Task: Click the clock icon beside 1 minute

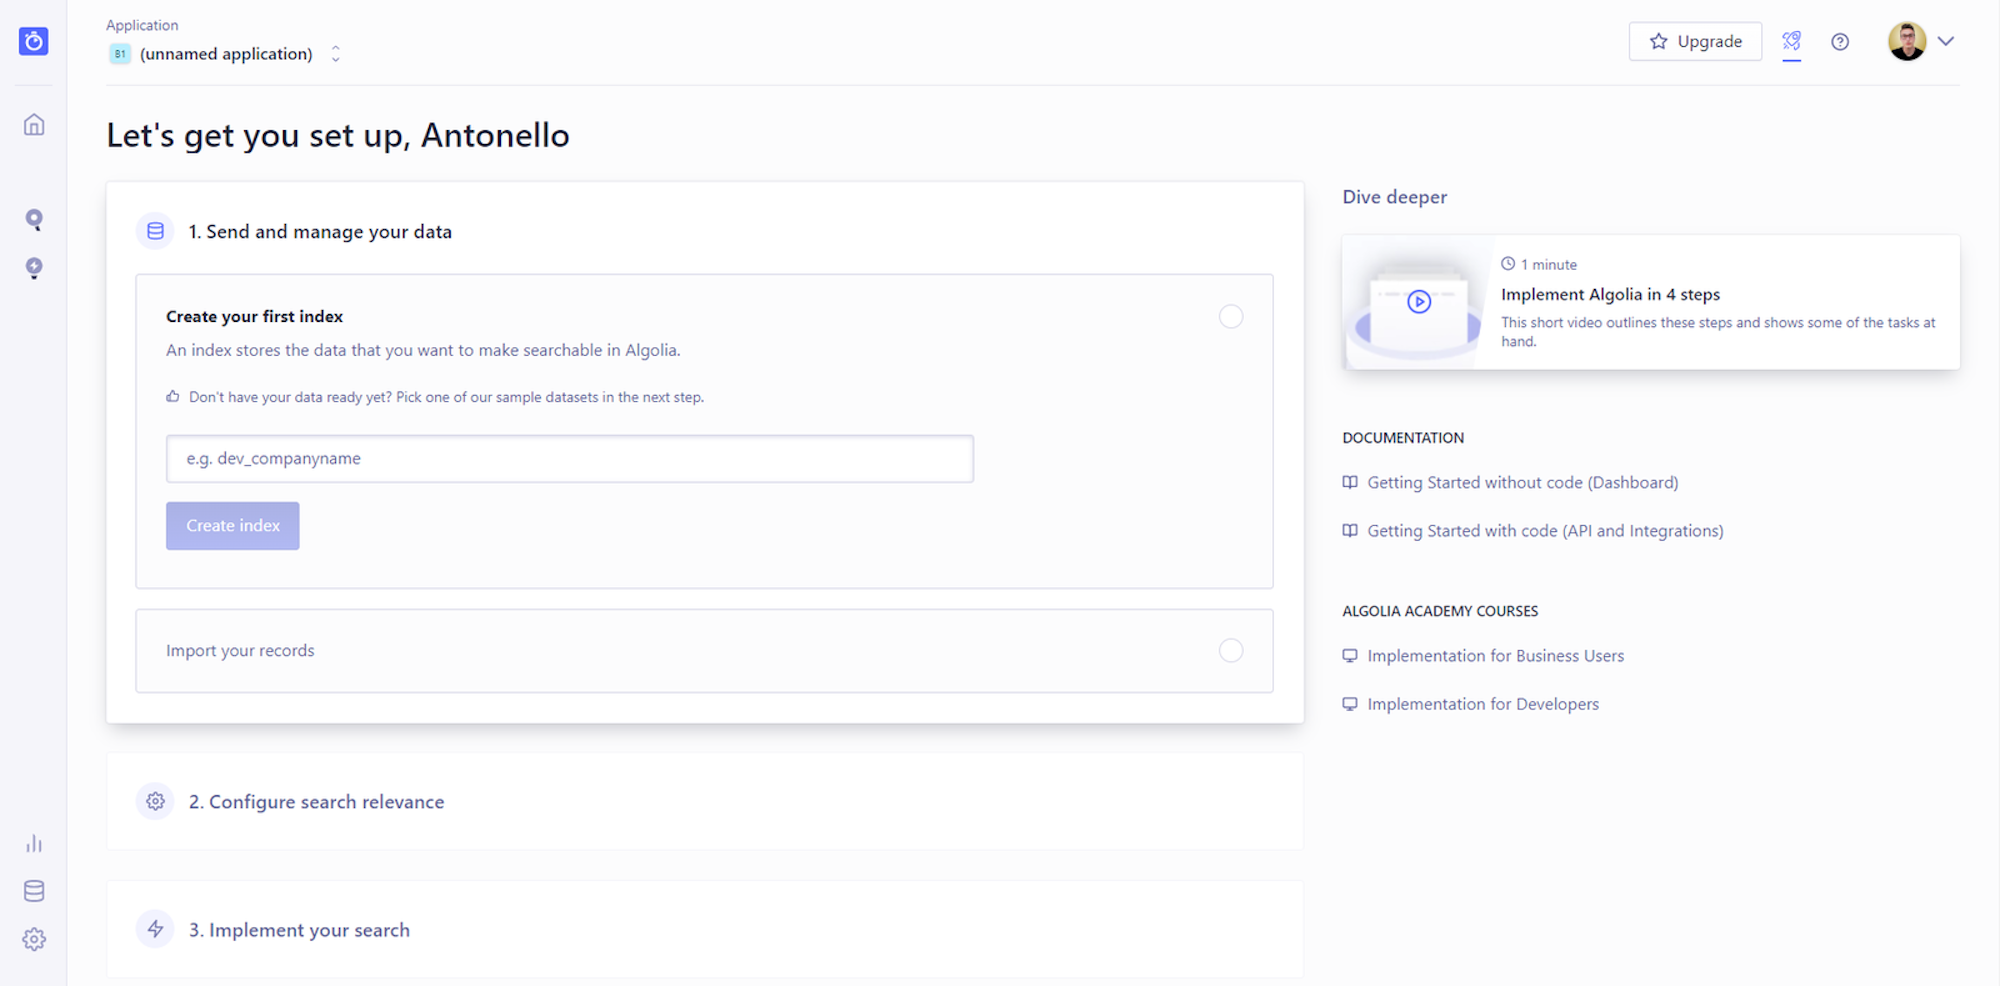Action: 1508,264
